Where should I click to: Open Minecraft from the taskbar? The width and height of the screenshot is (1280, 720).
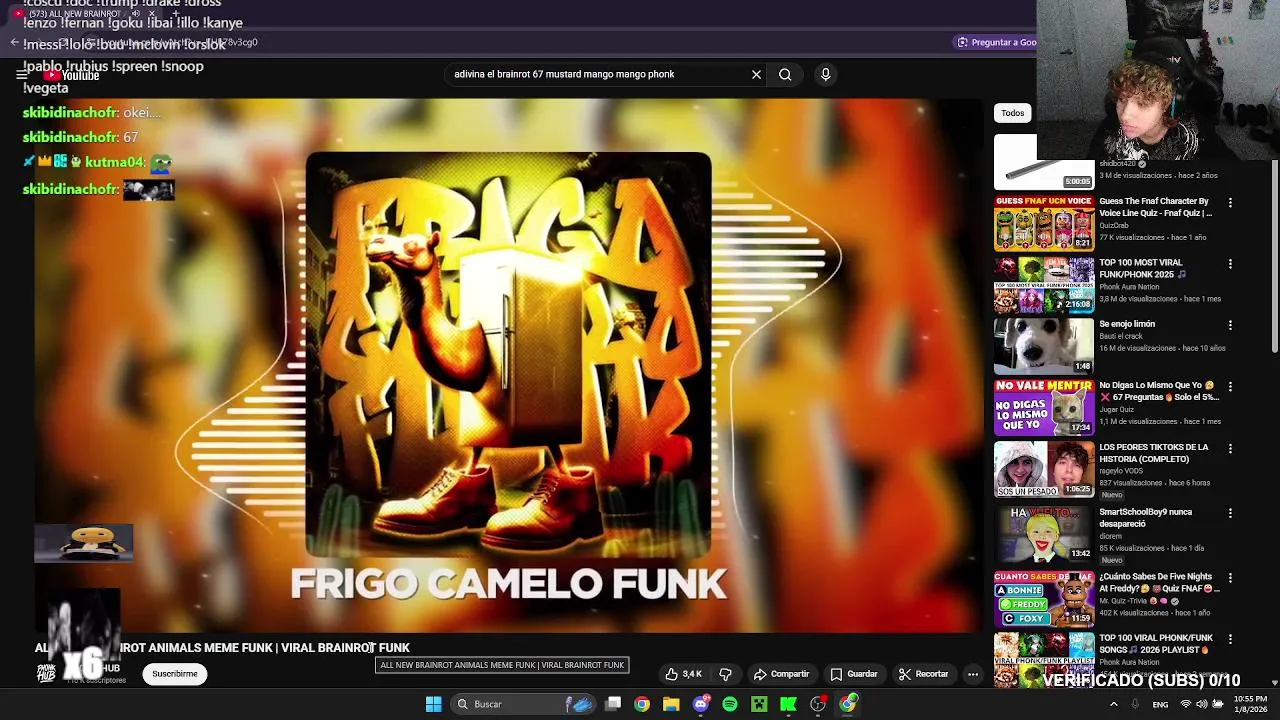759,704
